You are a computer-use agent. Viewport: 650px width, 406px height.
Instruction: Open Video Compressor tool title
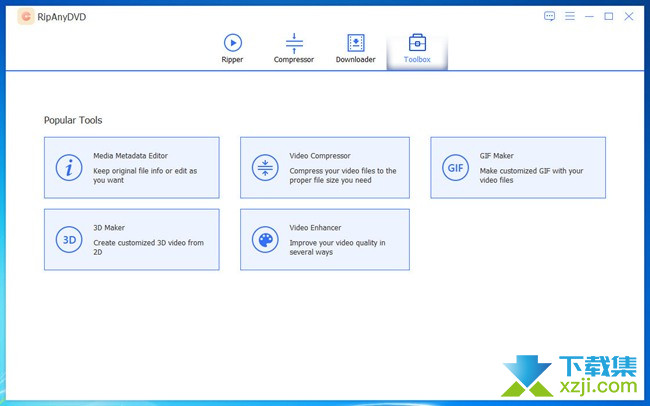pos(320,156)
